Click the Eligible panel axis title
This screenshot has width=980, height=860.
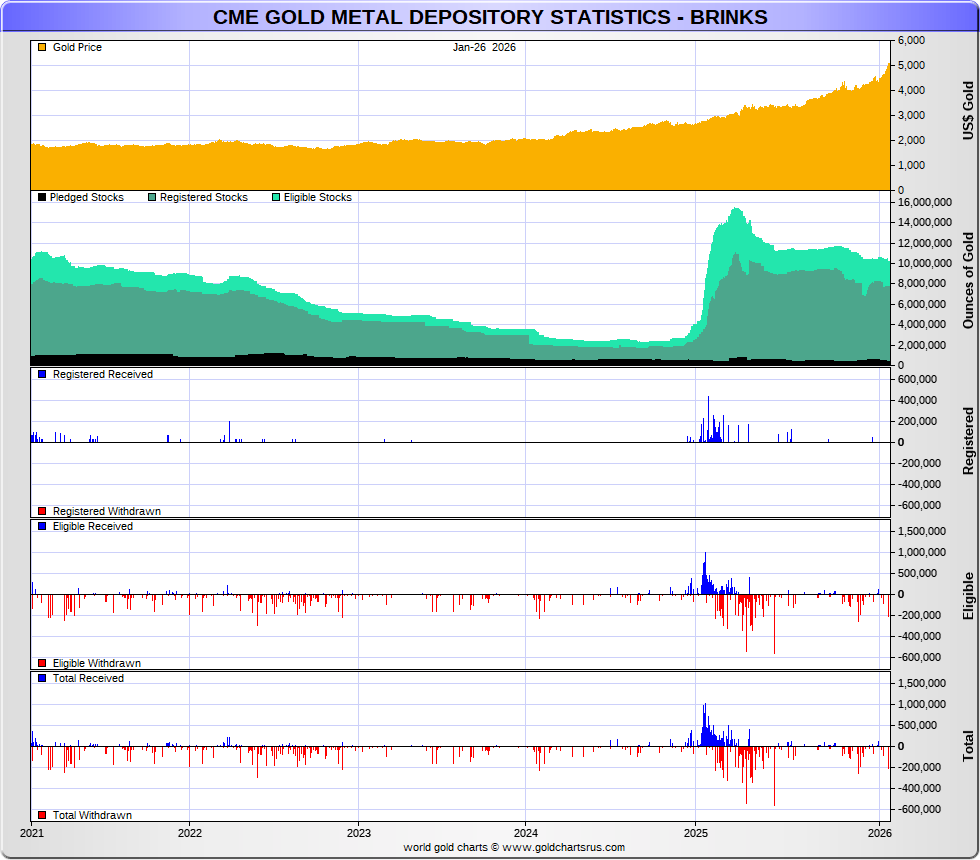[967, 595]
